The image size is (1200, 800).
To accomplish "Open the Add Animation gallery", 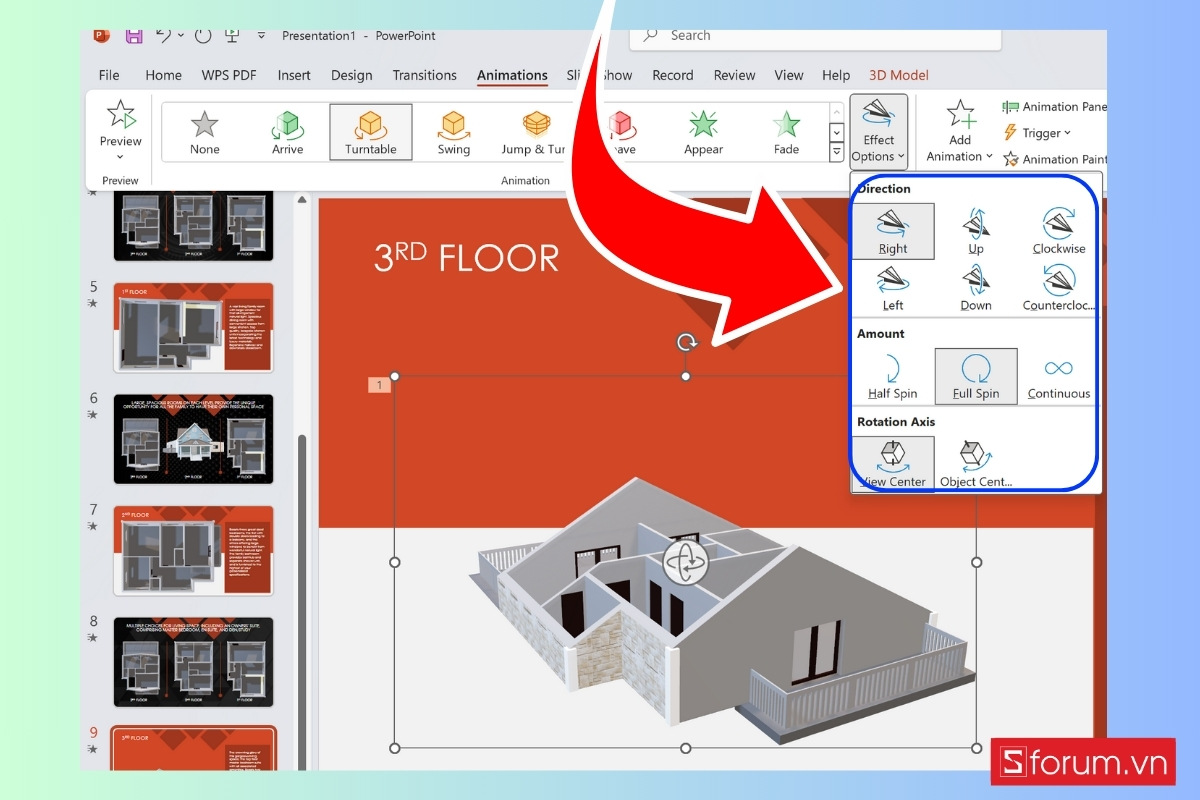I will pyautogui.click(x=958, y=131).
